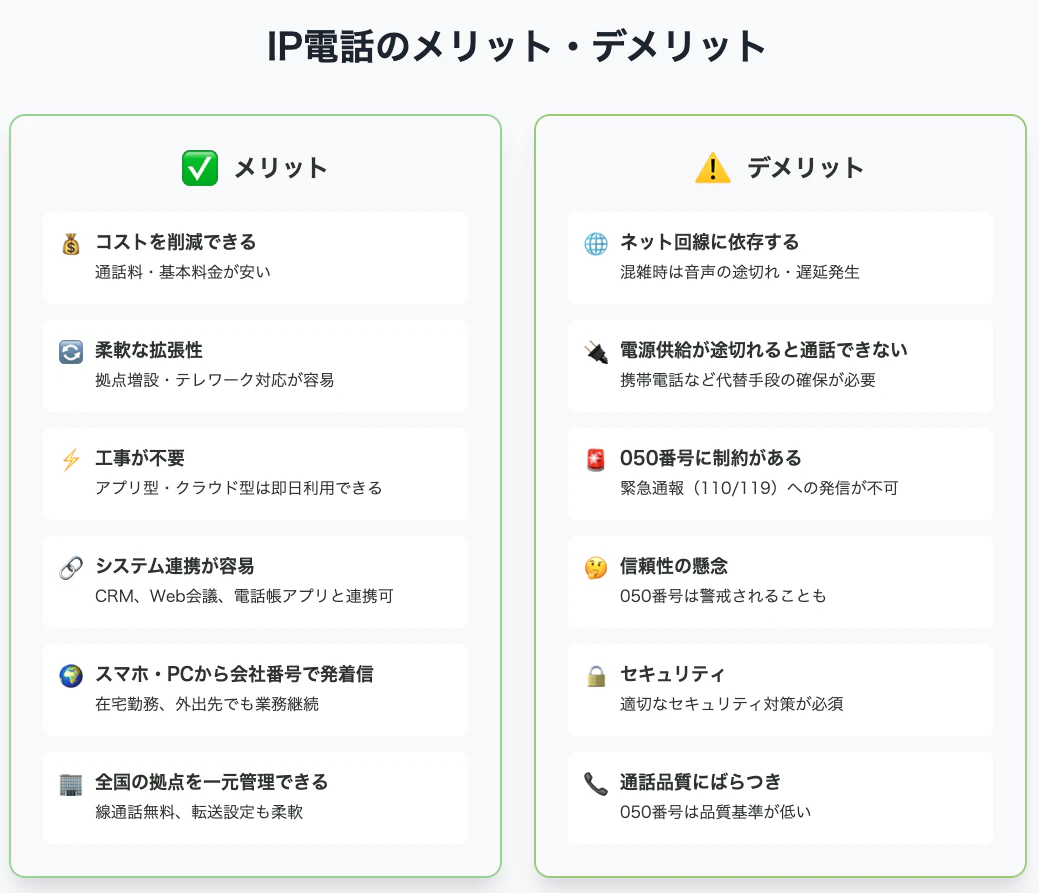1039x893 pixels.
Task: Click the globe icon beside スマホ・PCから会社番号で発着信
Action: (70, 675)
